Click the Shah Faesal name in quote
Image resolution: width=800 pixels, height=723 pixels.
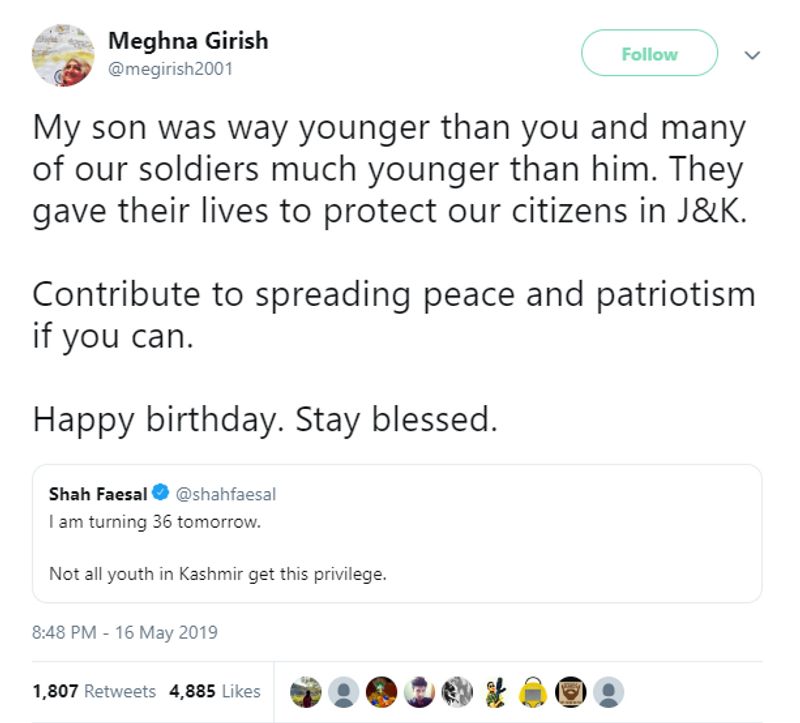[x=98, y=494]
